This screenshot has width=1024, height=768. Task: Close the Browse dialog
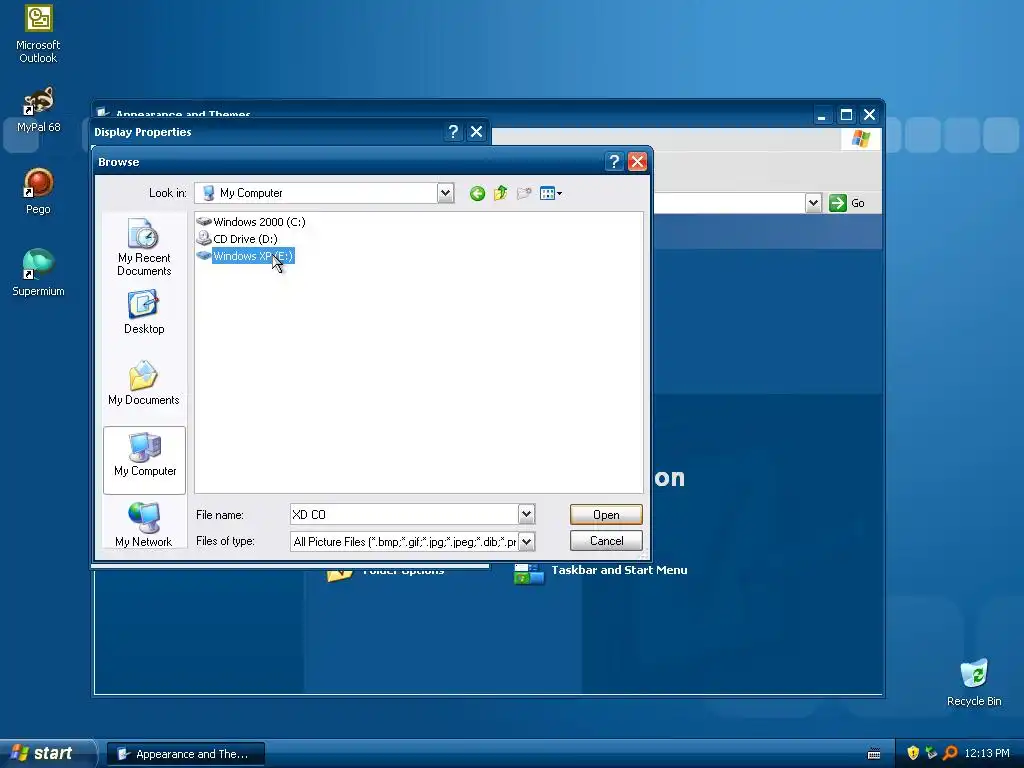(637, 161)
